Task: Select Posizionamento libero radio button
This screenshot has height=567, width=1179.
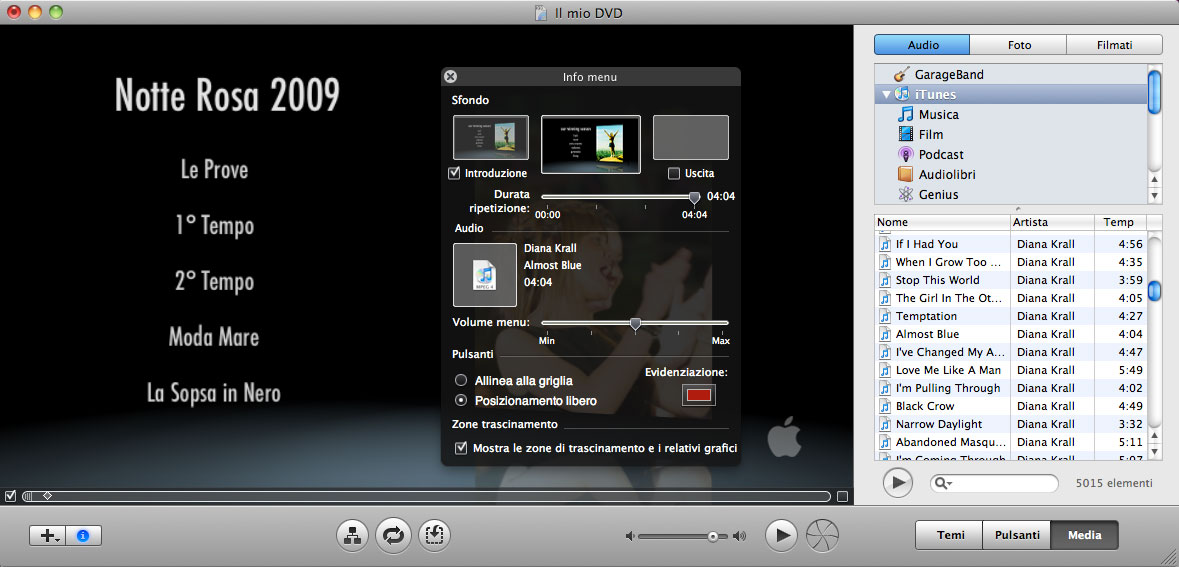Action: click(x=461, y=401)
